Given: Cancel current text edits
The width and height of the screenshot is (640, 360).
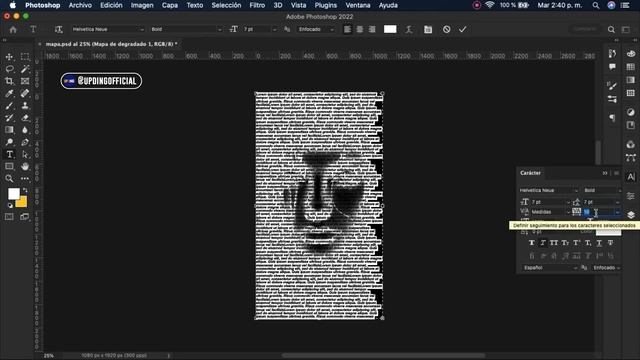Looking at the screenshot, I should click(x=447, y=29).
